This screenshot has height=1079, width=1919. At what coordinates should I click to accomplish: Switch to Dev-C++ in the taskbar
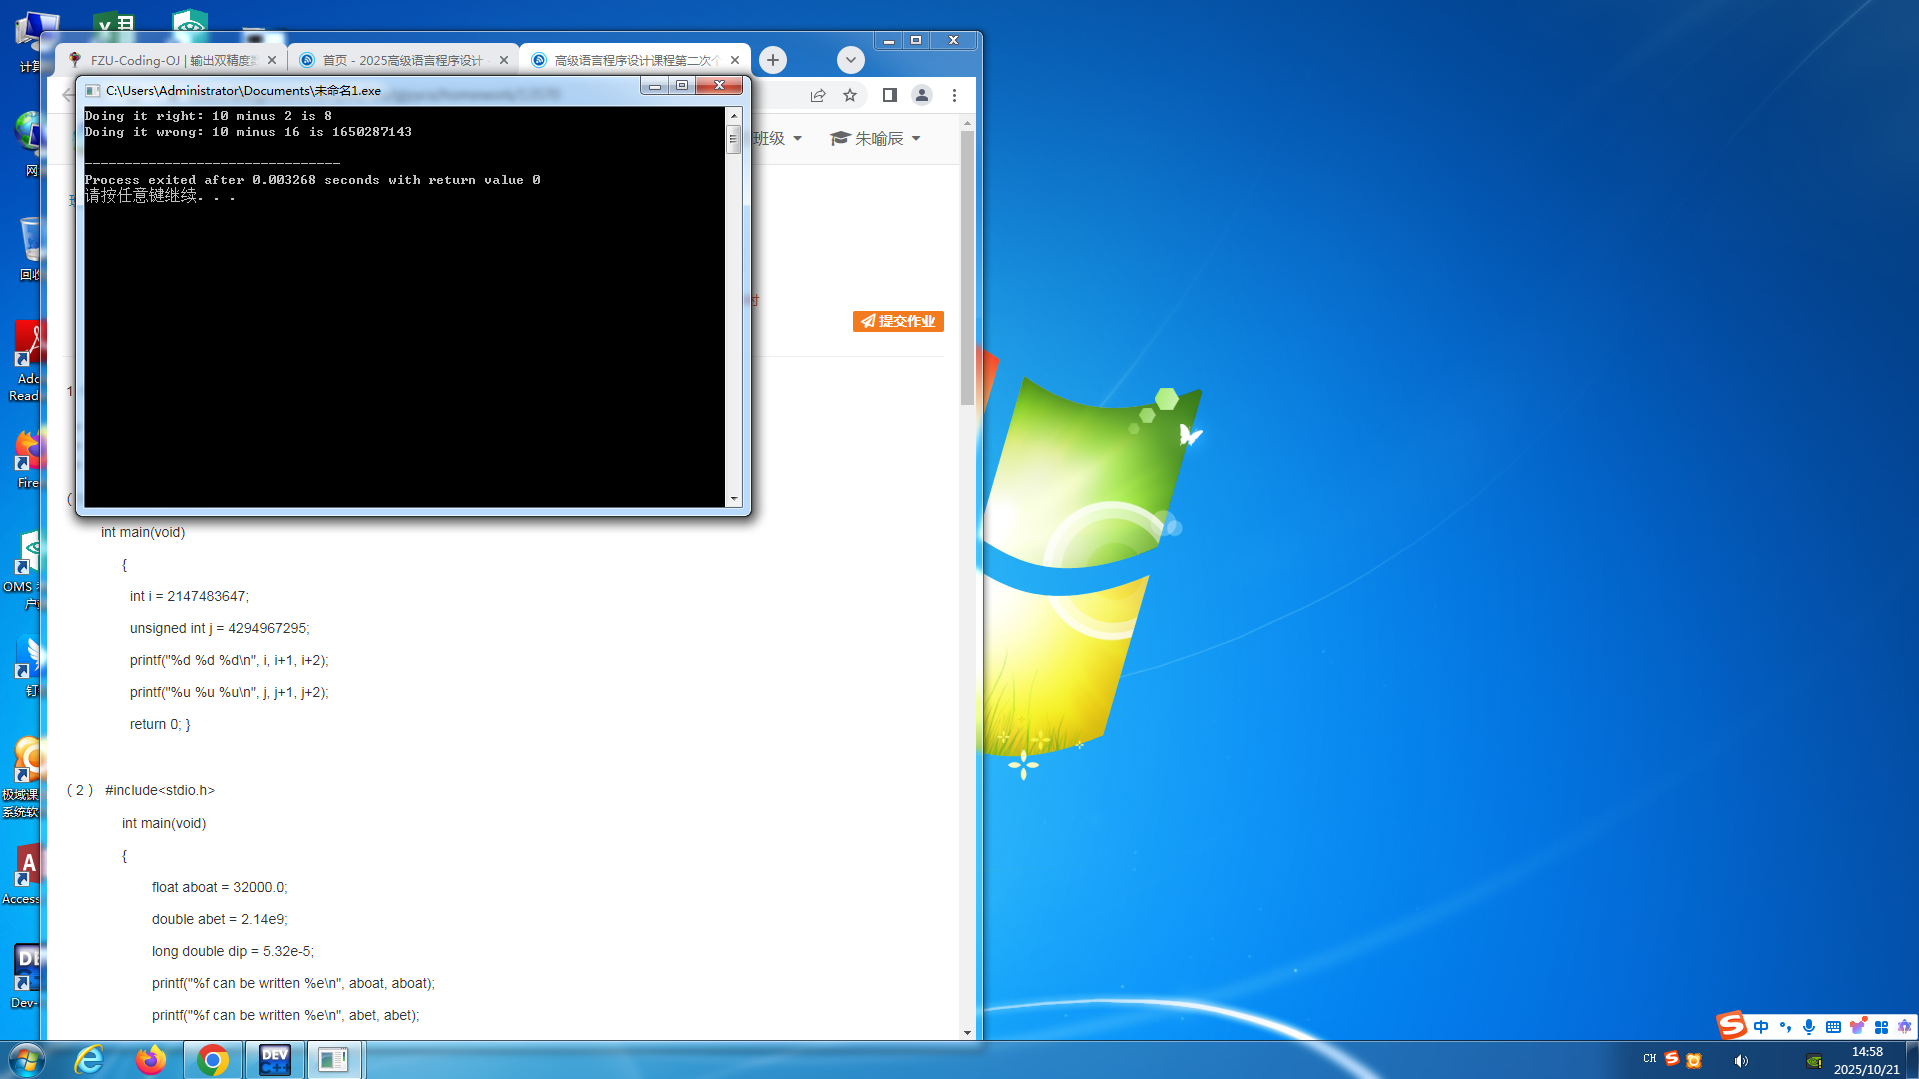tap(274, 1060)
